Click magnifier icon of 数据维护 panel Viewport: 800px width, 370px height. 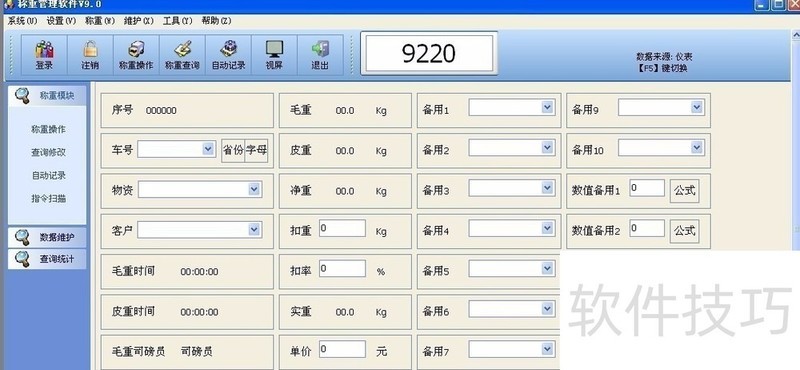[x=21, y=237]
